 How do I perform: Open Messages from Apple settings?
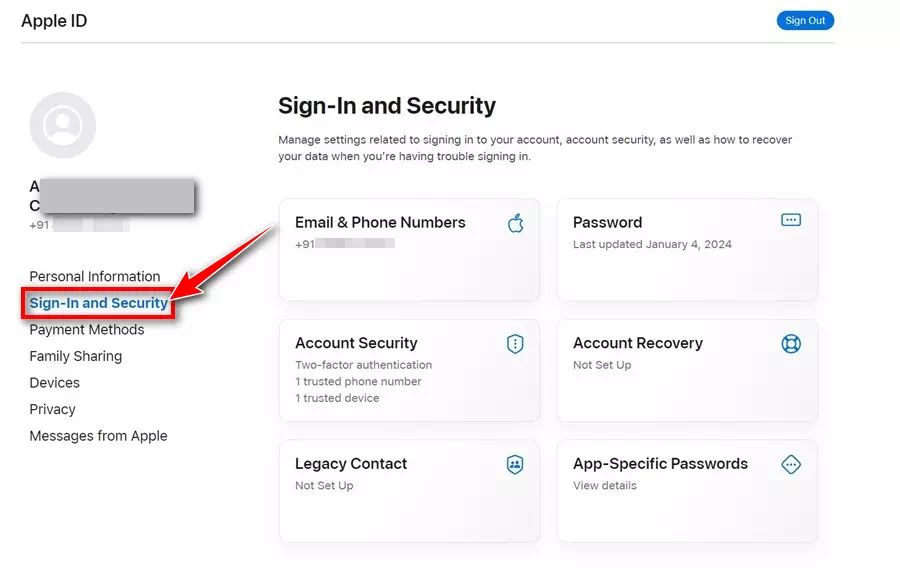pos(98,436)
